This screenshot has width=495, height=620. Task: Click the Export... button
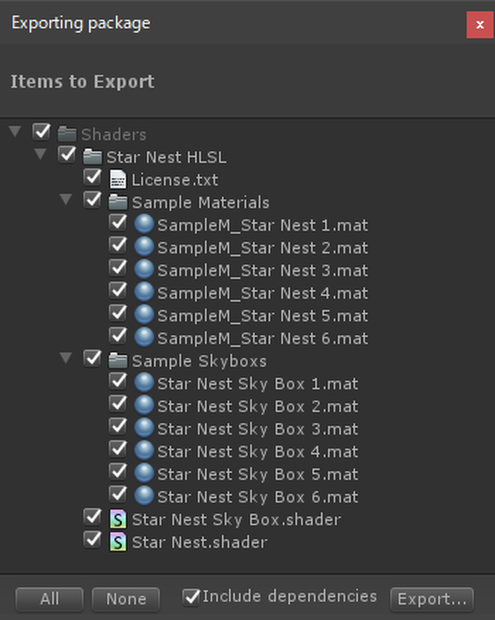coord(432,599)
